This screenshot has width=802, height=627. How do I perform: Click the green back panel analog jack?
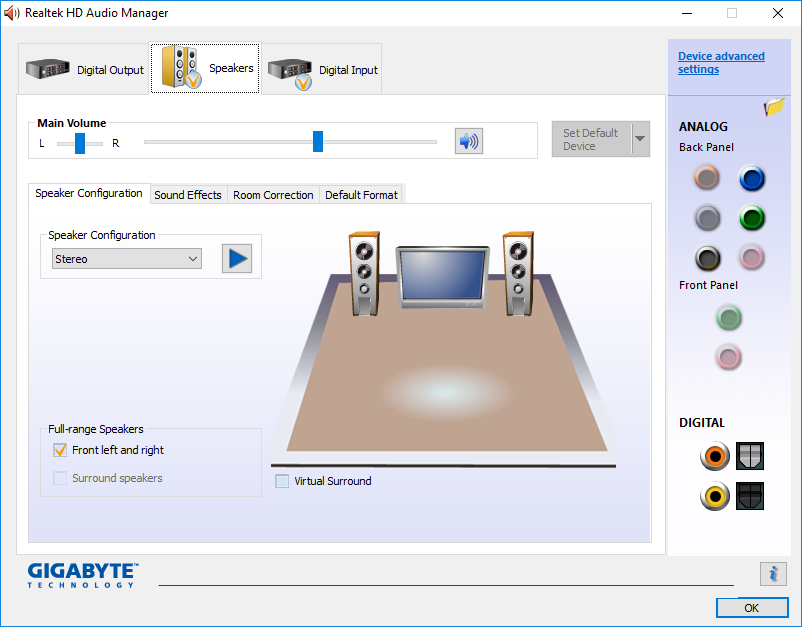(751, 218)
